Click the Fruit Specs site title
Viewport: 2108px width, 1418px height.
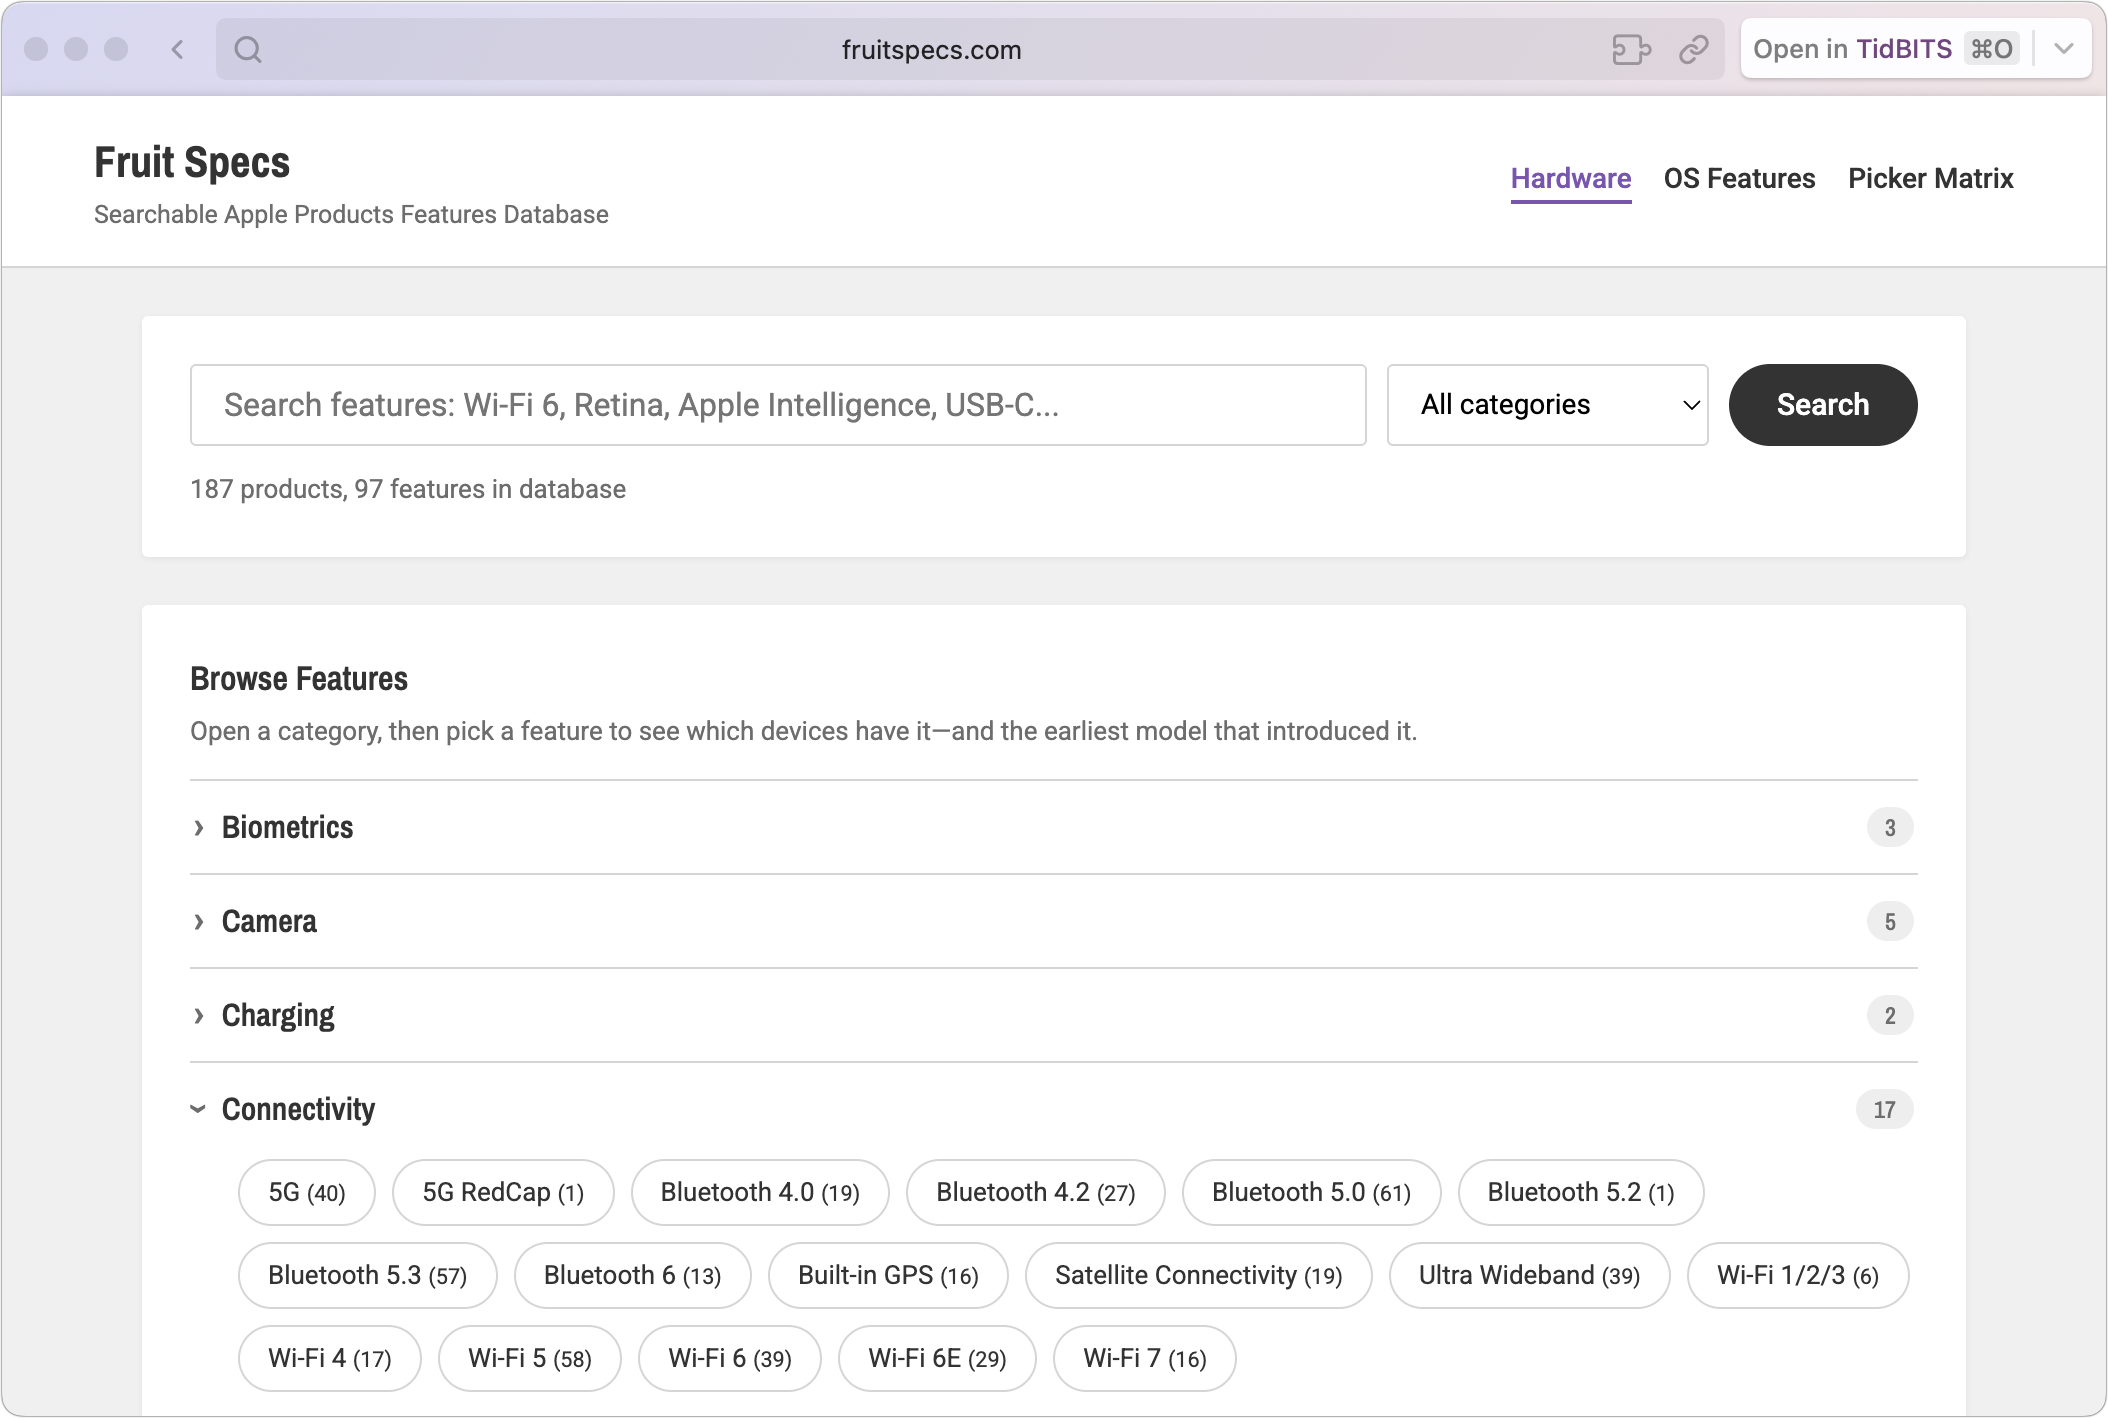pyautogui.click(x=192, y=162)
